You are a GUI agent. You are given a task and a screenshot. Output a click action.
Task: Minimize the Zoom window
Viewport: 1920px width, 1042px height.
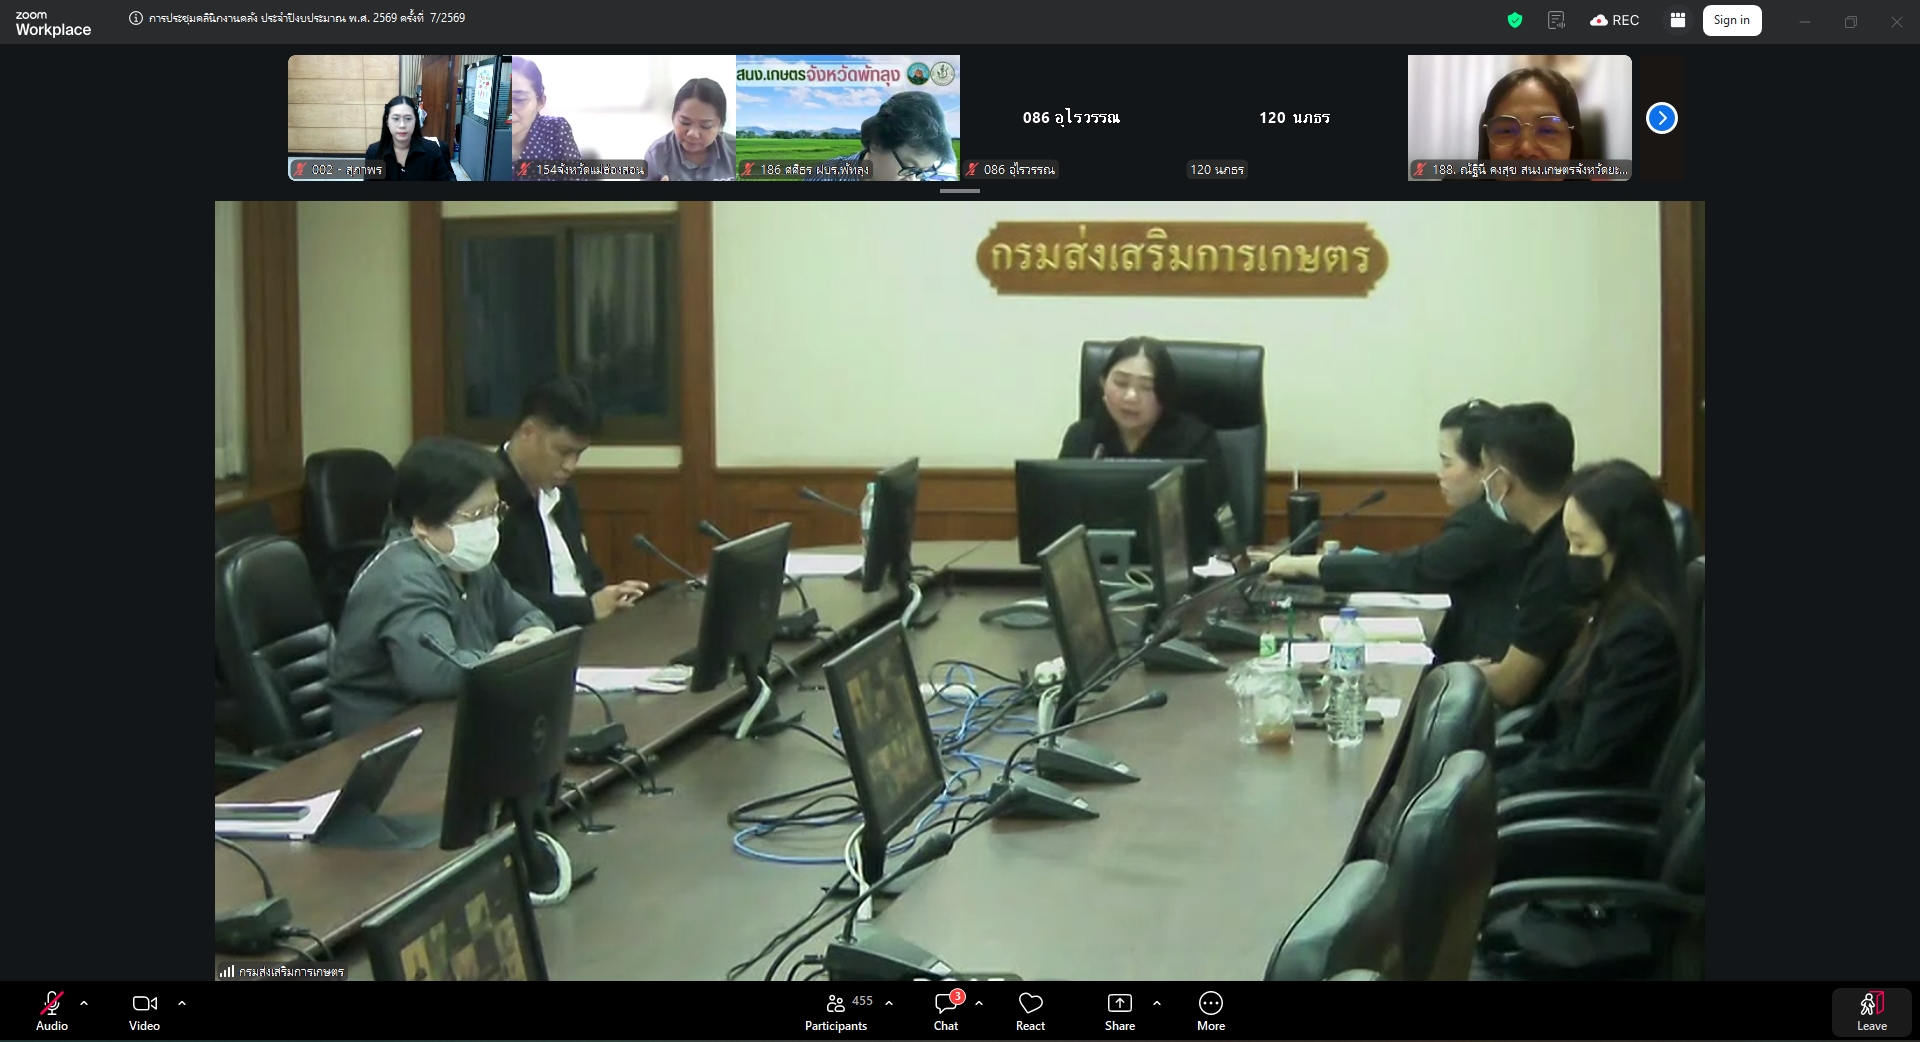pos(1805,21)
